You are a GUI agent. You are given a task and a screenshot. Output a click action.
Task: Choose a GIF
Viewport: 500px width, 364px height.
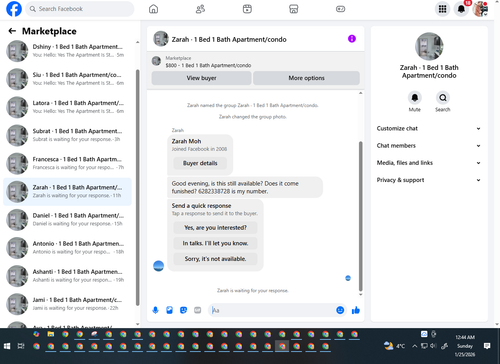click(x=198, y=310)
